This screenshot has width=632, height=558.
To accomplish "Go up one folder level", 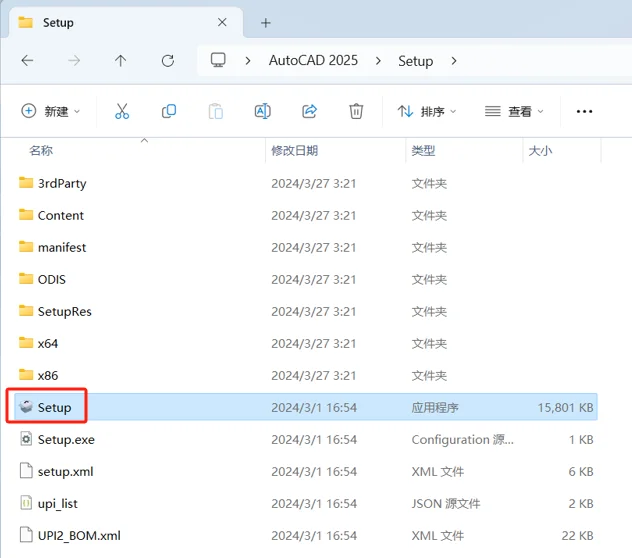I will click(x=120, y=60).
